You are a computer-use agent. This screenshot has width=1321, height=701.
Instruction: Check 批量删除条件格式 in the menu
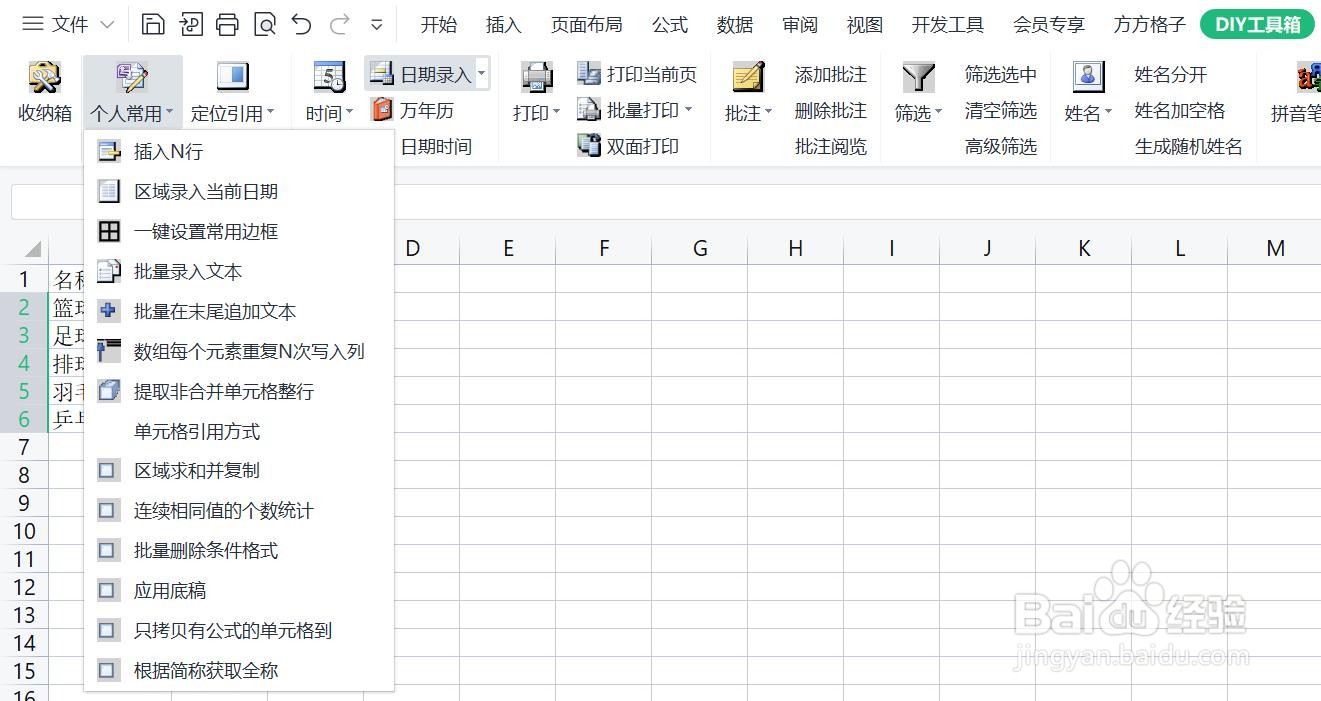click(107, 550)
